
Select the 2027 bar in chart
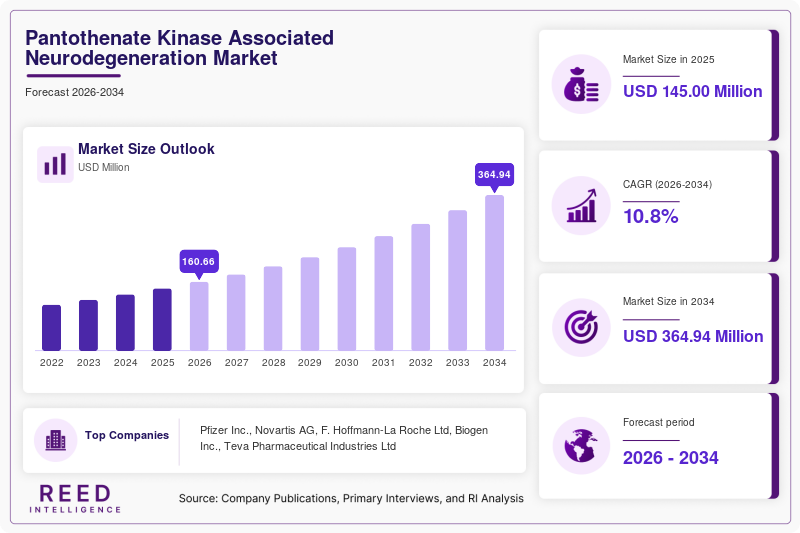pyautogui.click(x=236, y=313)
